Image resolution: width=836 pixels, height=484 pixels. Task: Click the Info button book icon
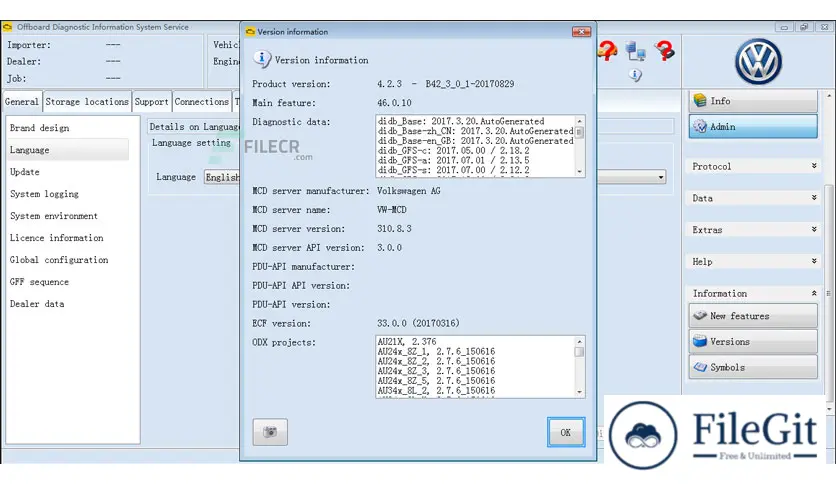coord(700,100)
